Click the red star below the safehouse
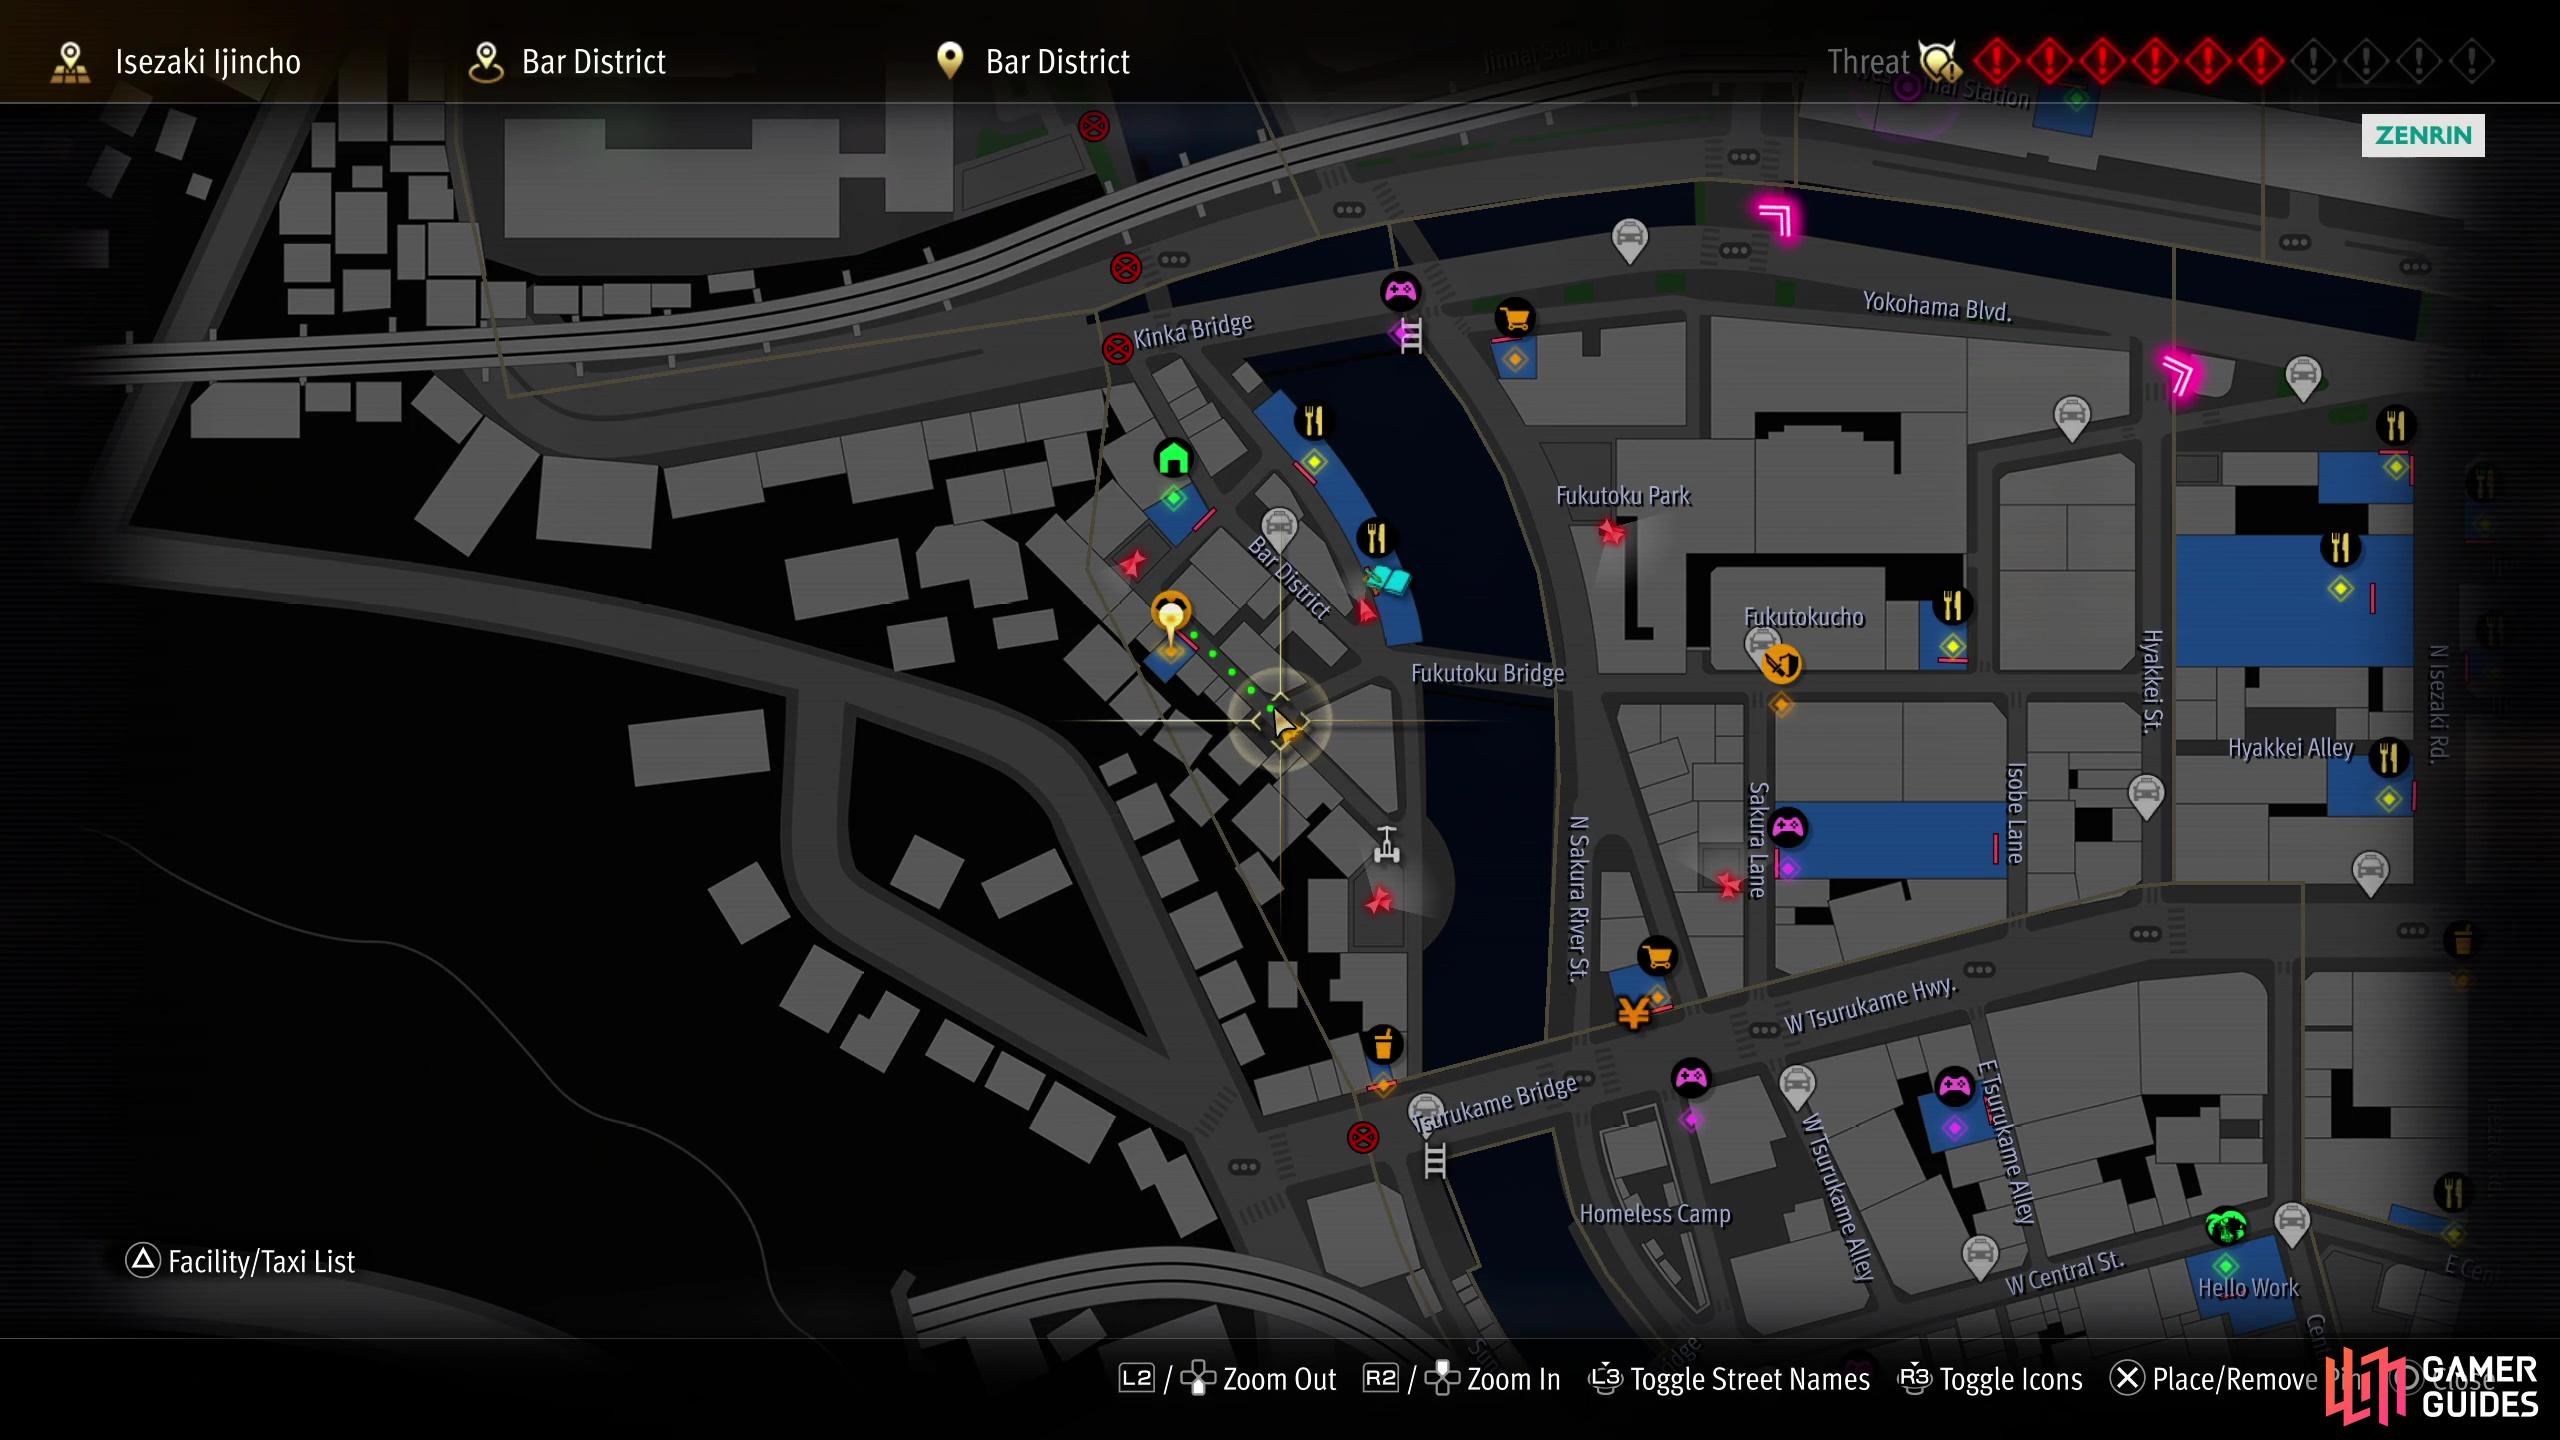This screenshot has width=2560, height=1440. (1132, 564)
